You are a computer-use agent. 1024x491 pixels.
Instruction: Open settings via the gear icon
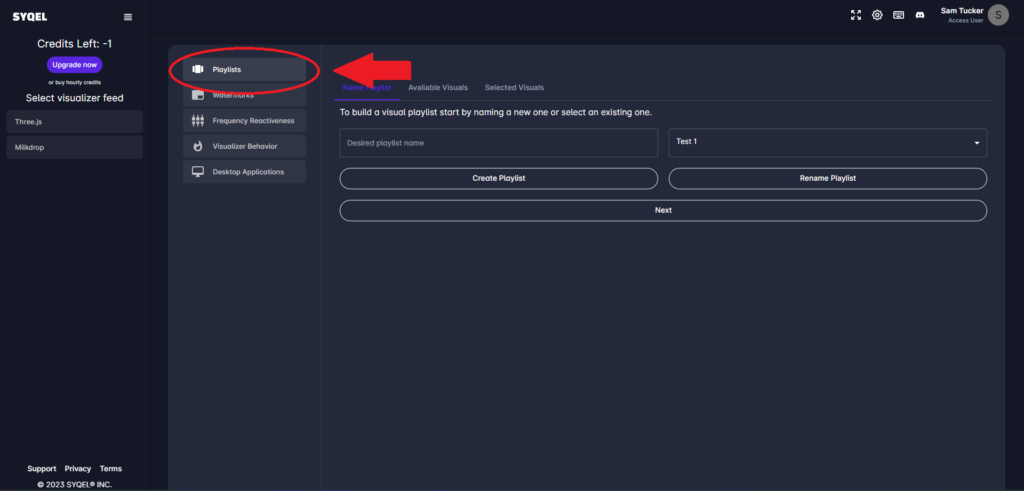(x=877, y=15)
